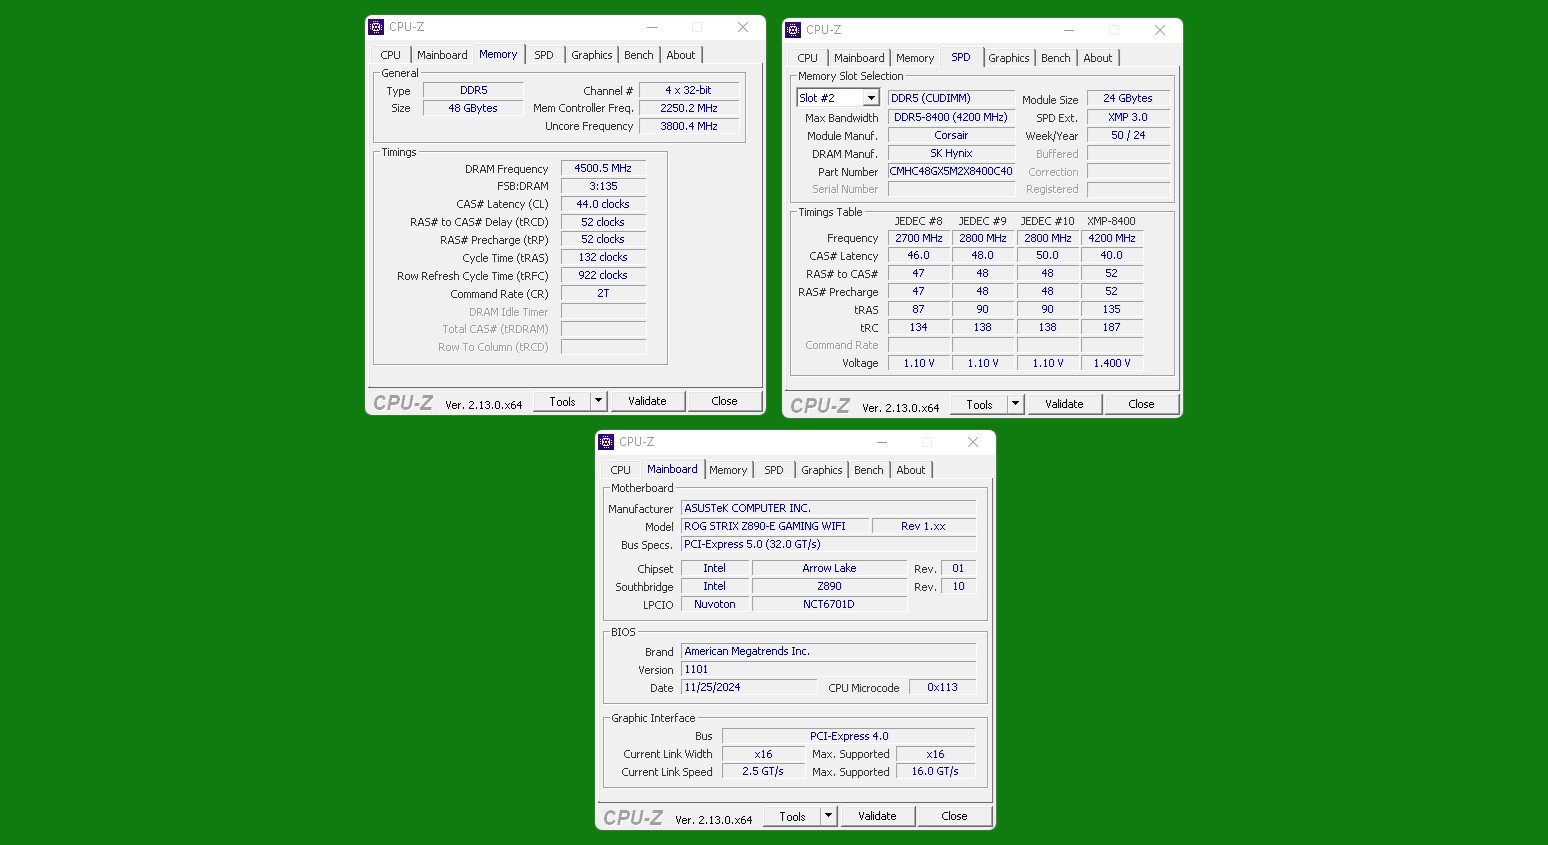
Task: Click the CPU-Z logo icon in the Memory timings window title bar
Action: [x=377, y=27]
